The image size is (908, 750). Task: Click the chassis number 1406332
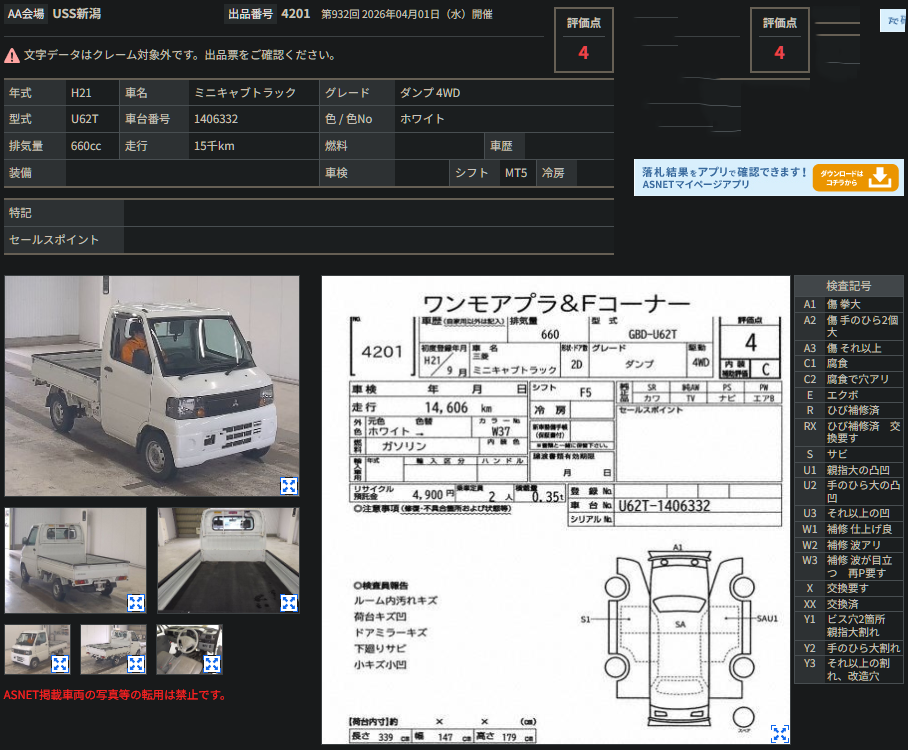[216, 119]
